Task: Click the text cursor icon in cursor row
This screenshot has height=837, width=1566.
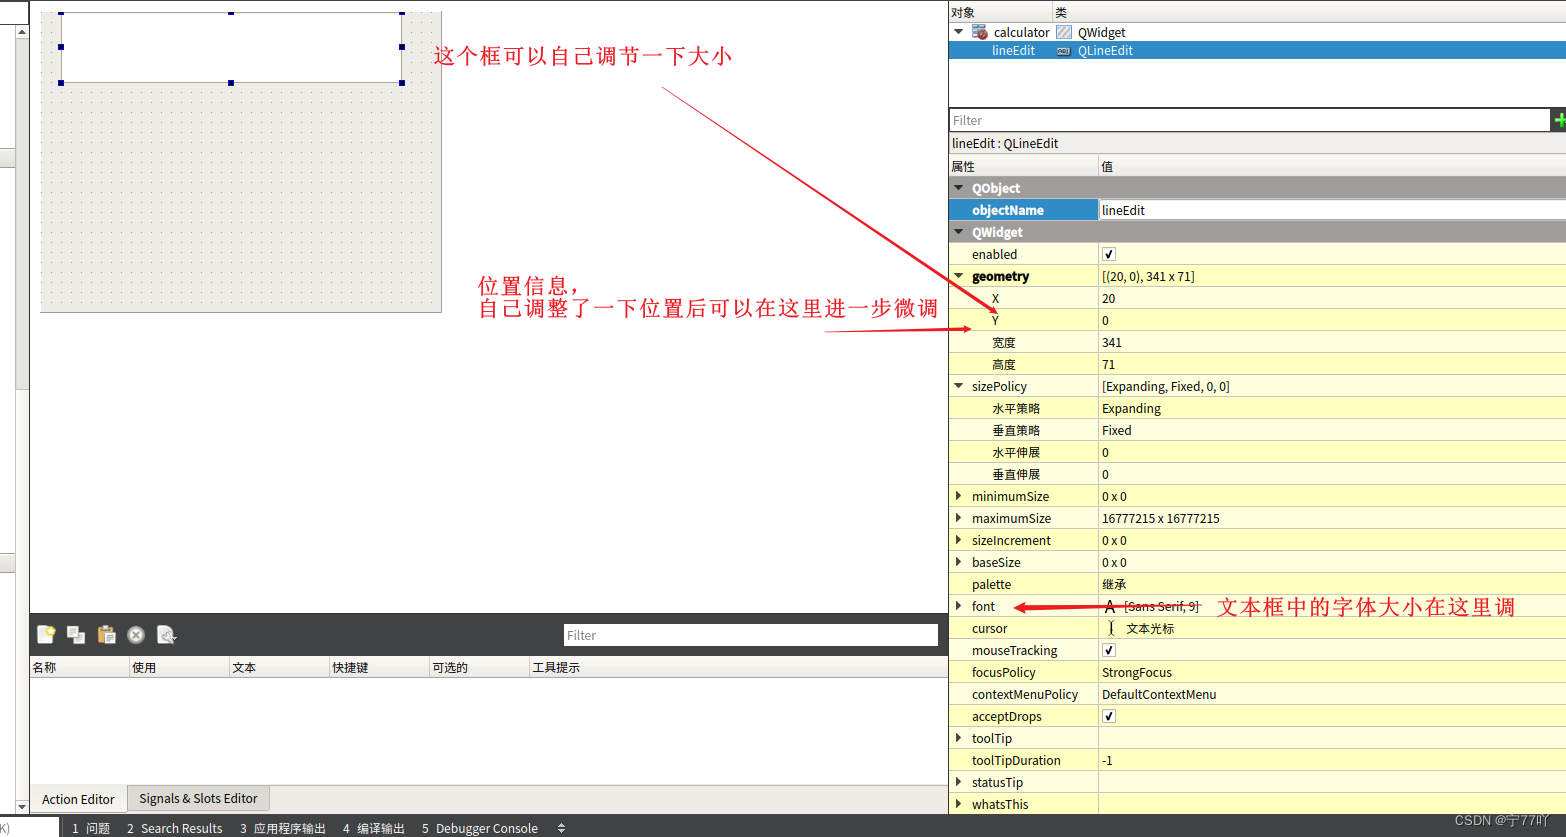Action: (x=1111, y=628)
